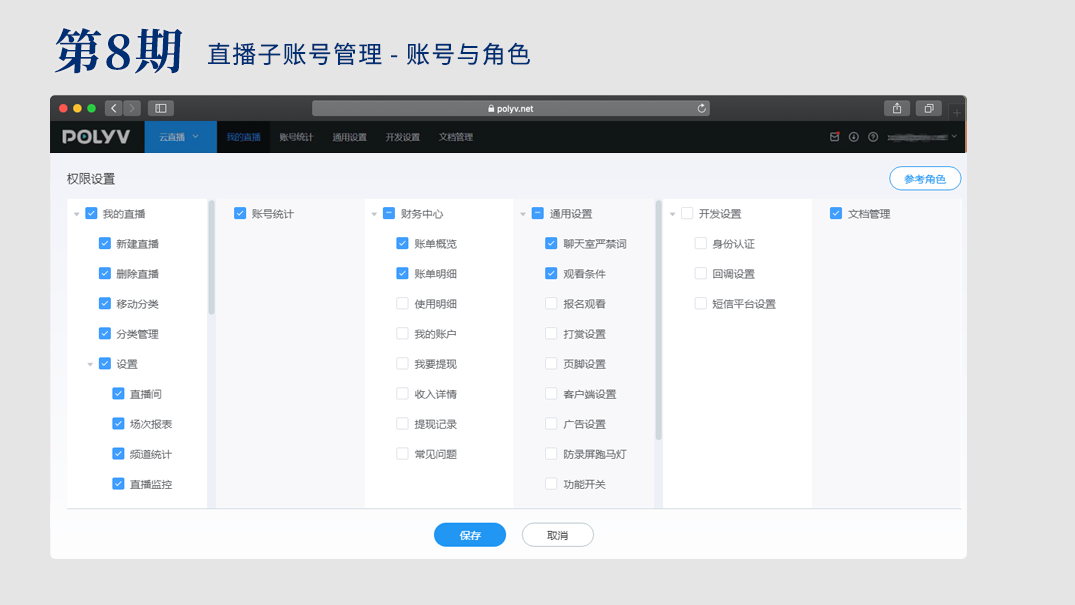Open the 开发设置 nav tab
The image size is (1075, 605).
click(x=402, y=137)
